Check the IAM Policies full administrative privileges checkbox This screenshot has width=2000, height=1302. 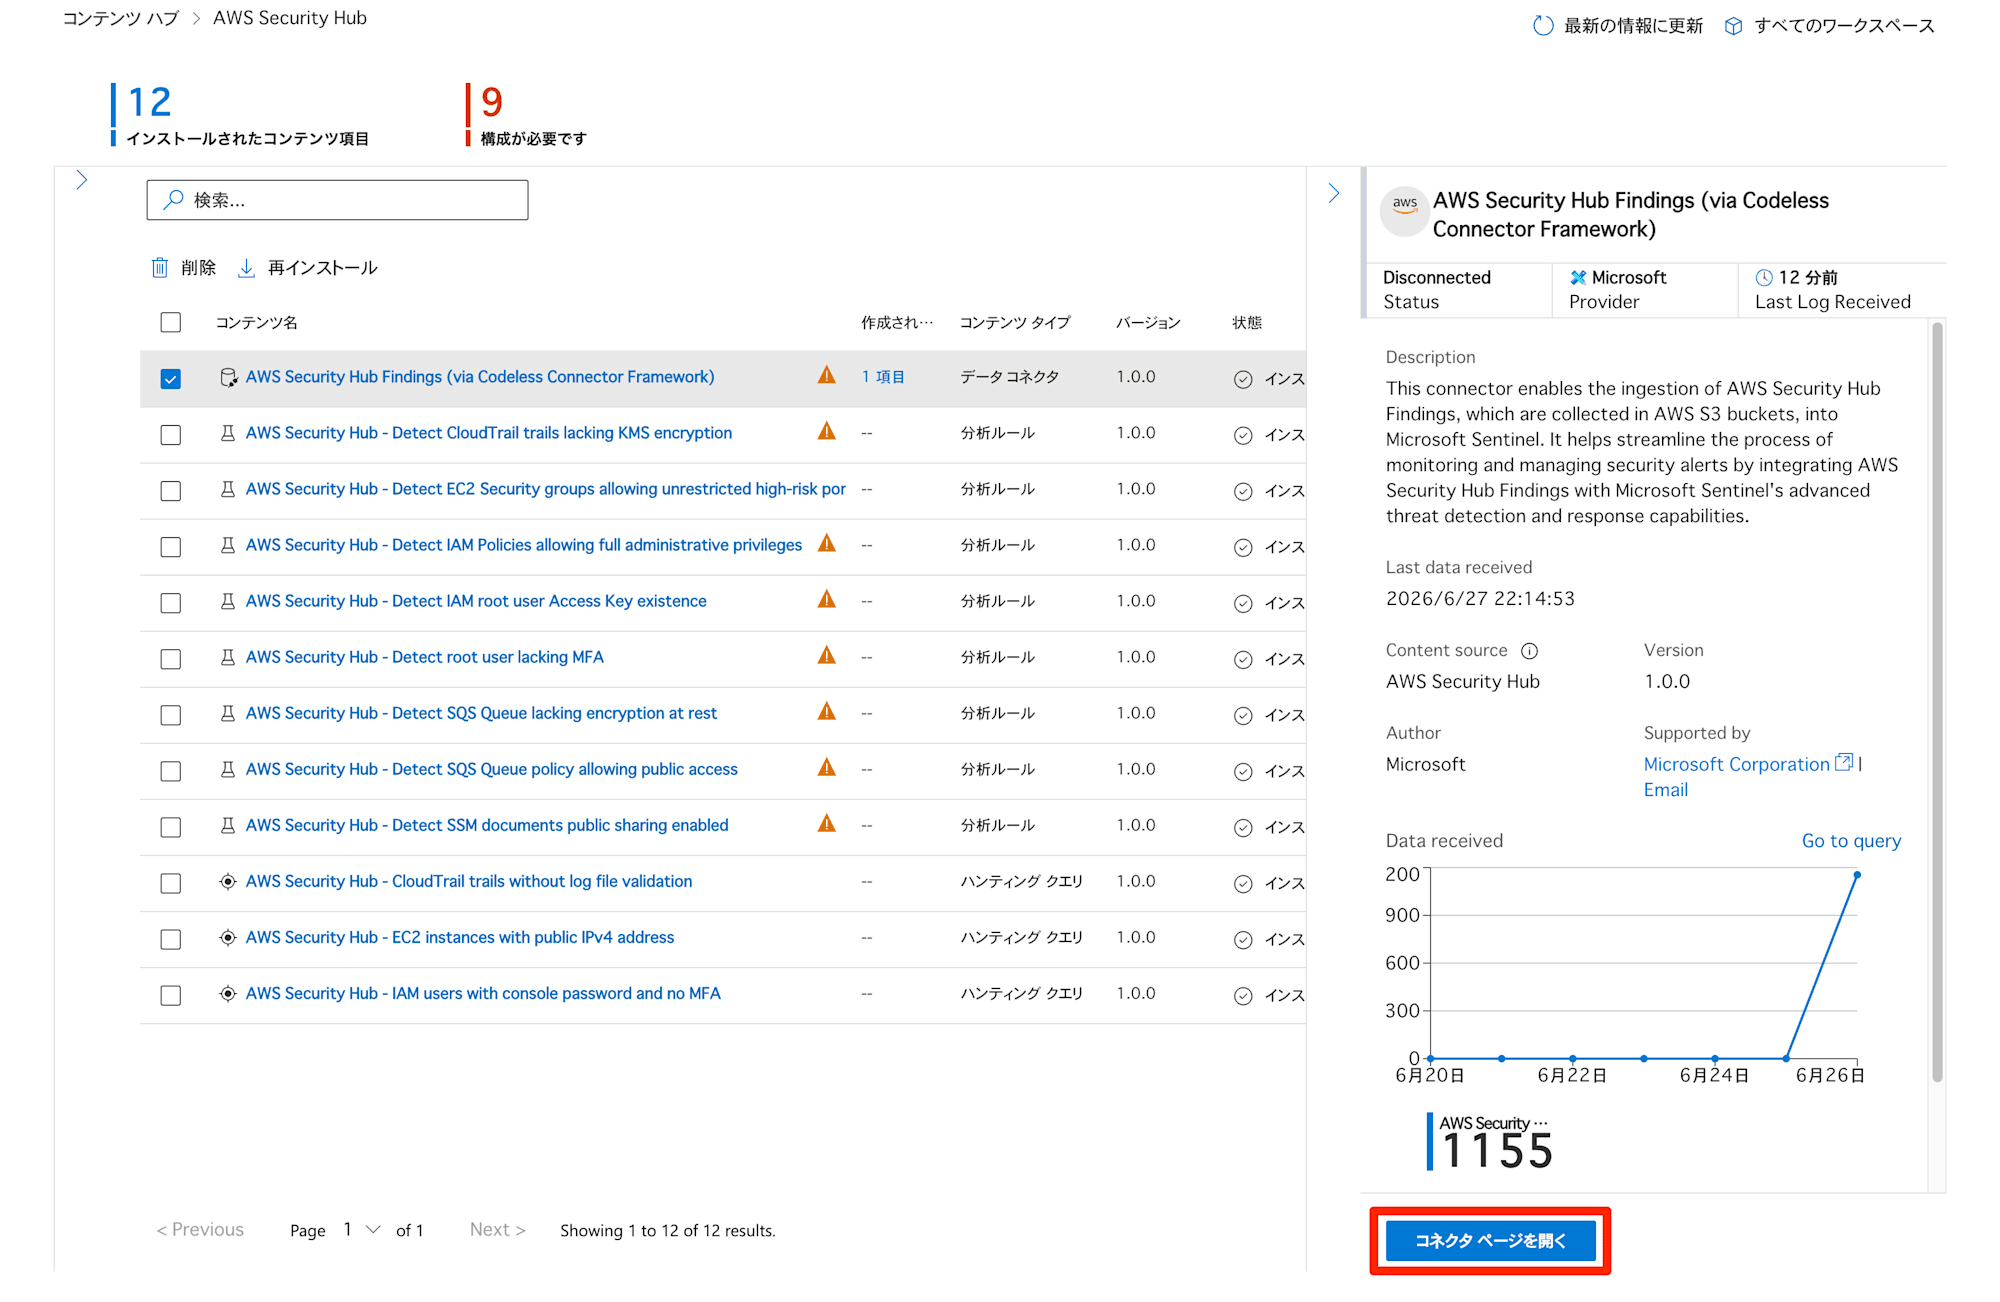(171, 547)
